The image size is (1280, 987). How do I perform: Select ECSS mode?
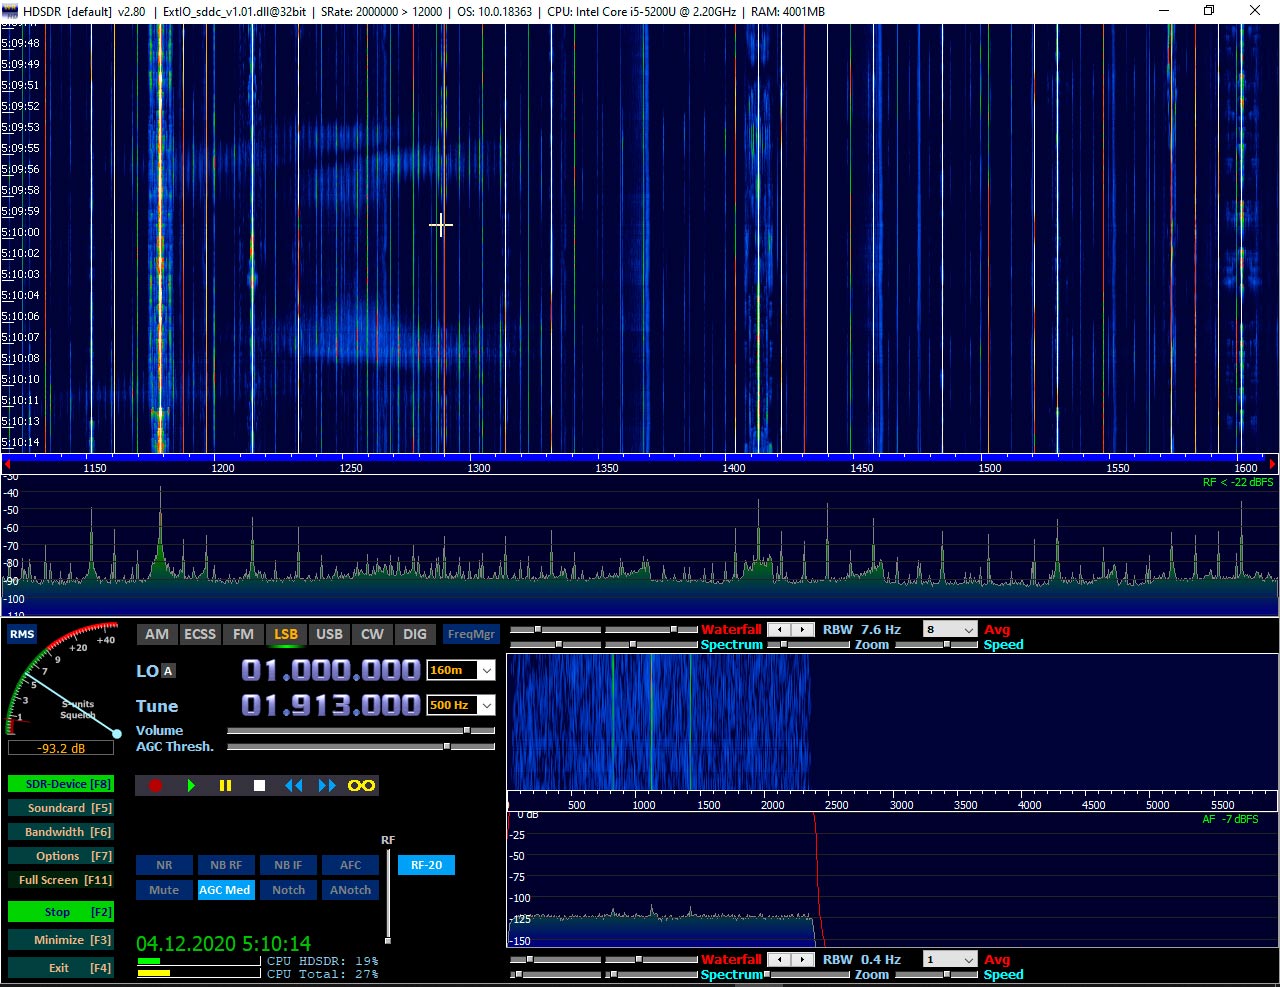pos(200,634)
